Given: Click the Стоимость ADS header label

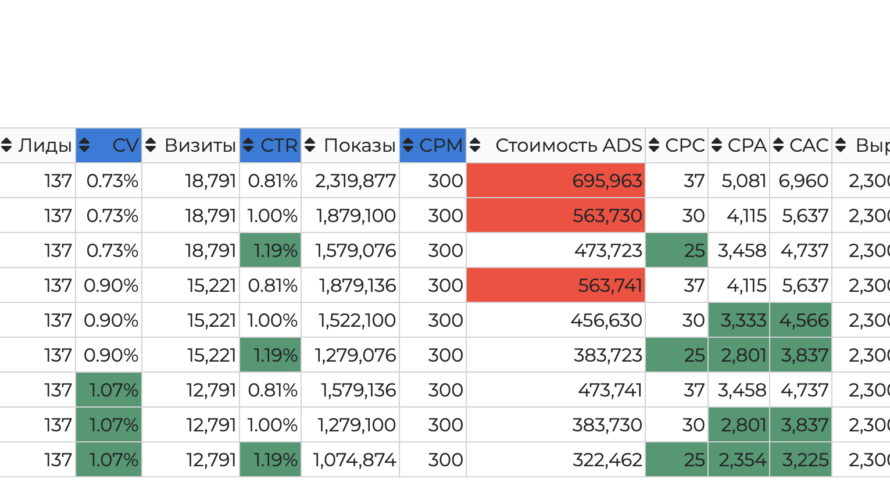Looking at the screenshot, I should click(568, 146).
